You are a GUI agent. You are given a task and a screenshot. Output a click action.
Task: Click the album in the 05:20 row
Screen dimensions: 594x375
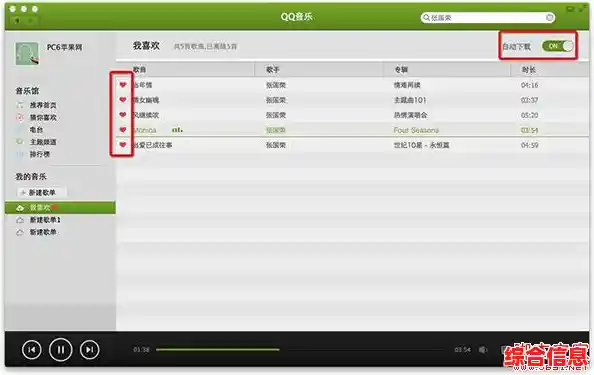pos(410,115)
